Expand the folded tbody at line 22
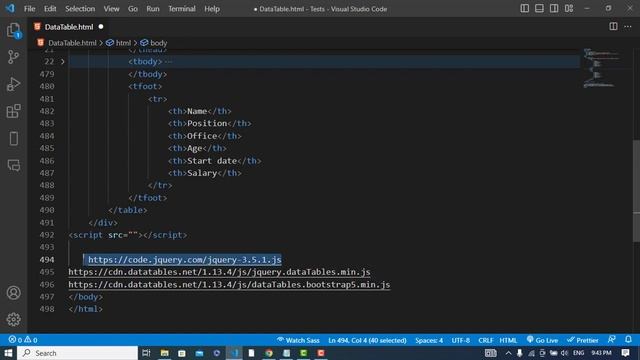This screenshot has height=360, width=640. point(62,62)
